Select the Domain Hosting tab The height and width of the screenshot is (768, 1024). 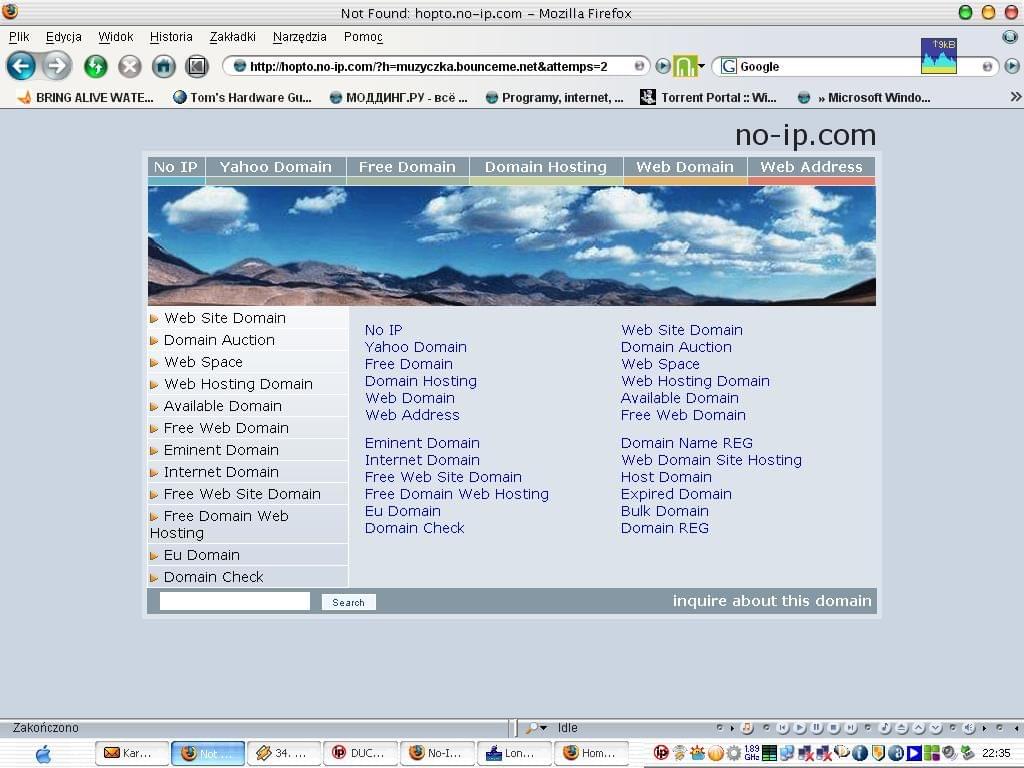click(x=546, y=167)
